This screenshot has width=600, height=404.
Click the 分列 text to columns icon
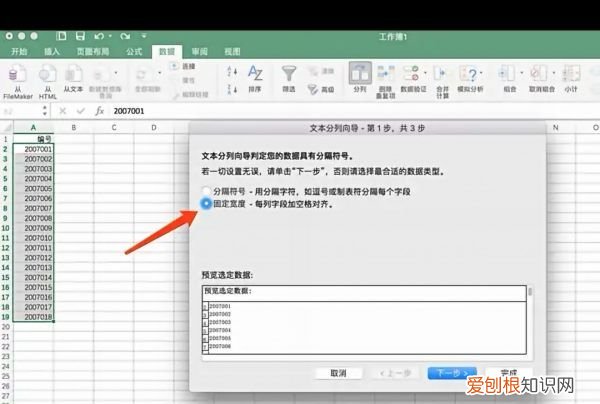360,73
